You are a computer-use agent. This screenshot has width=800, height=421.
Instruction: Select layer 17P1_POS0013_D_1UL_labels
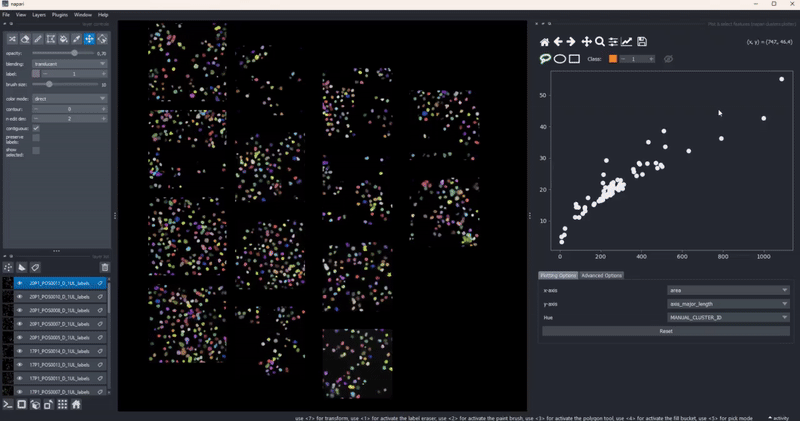pyautogui.click(x=59, y=365)
